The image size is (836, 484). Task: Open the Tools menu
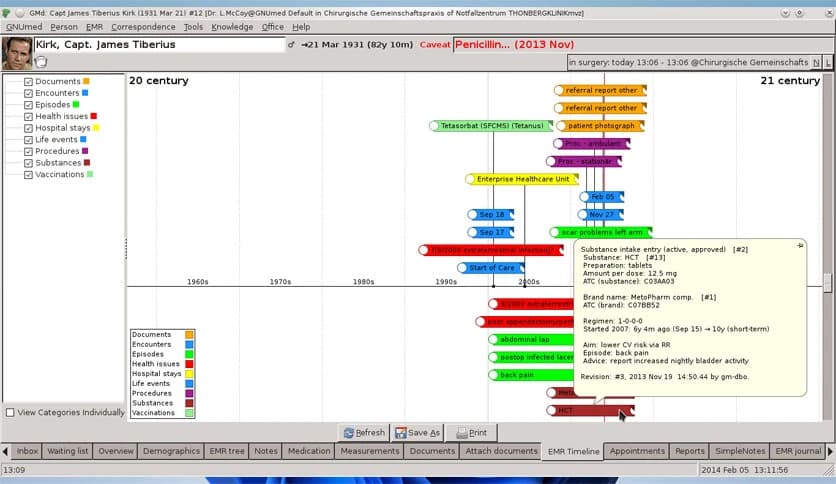pyautogui.click(x=193, y=27)
